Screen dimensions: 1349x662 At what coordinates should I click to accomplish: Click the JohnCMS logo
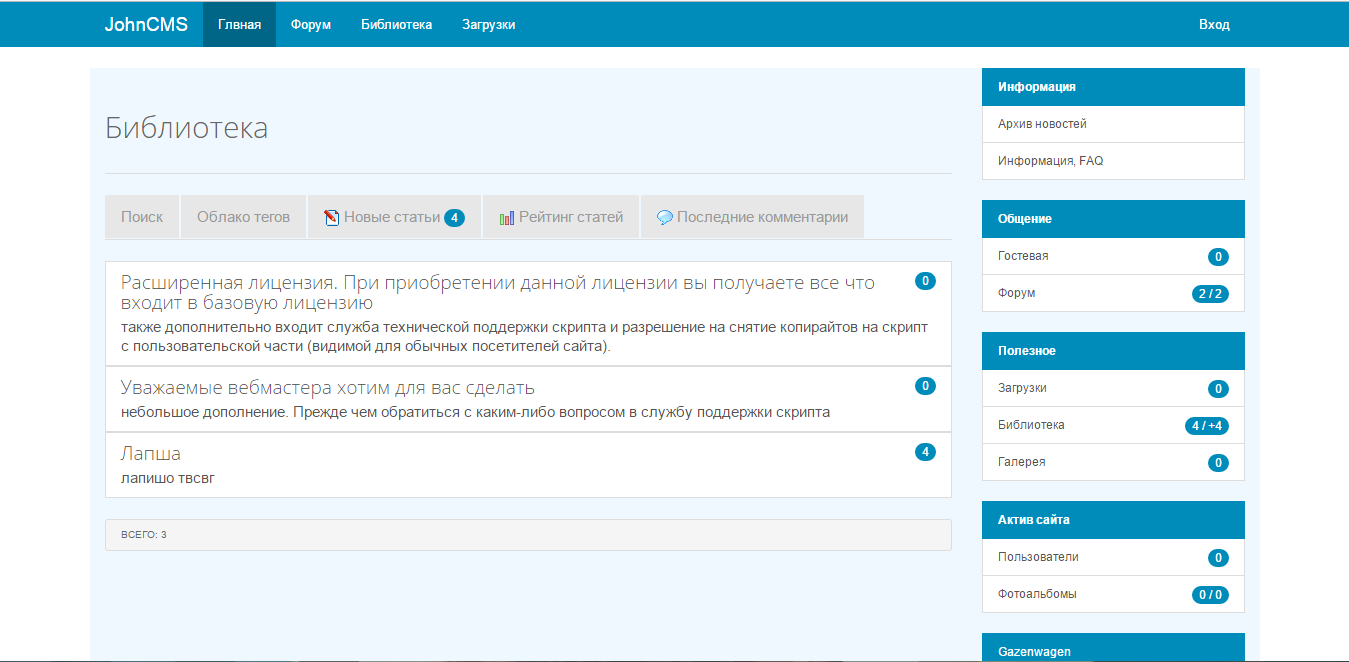coord(146,25)
